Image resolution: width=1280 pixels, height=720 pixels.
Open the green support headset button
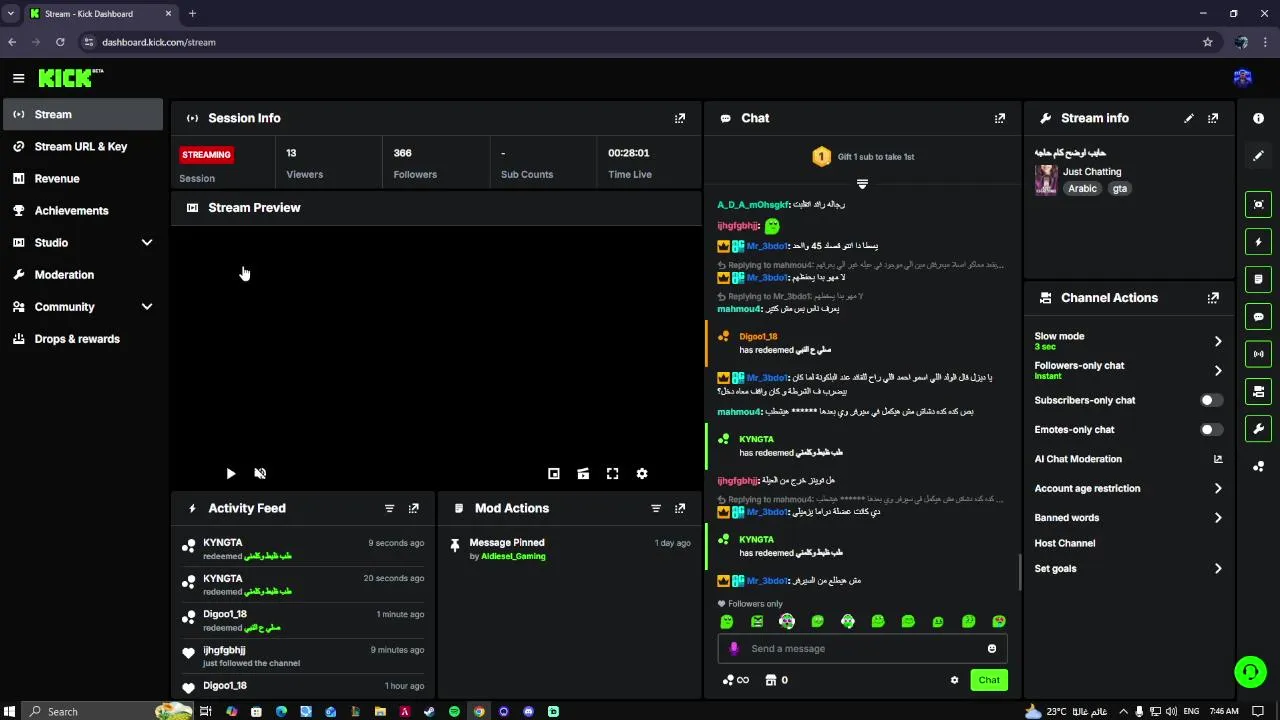click(x=1250, y=672)
